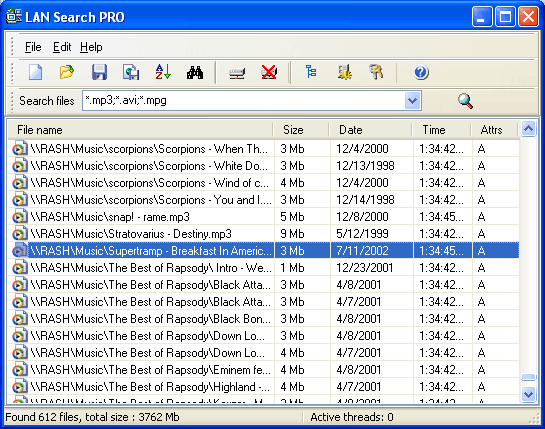Select Scorpions - When Th... file name
The width and height of the screenshot is (545, 429).
(x=149, y=149)
